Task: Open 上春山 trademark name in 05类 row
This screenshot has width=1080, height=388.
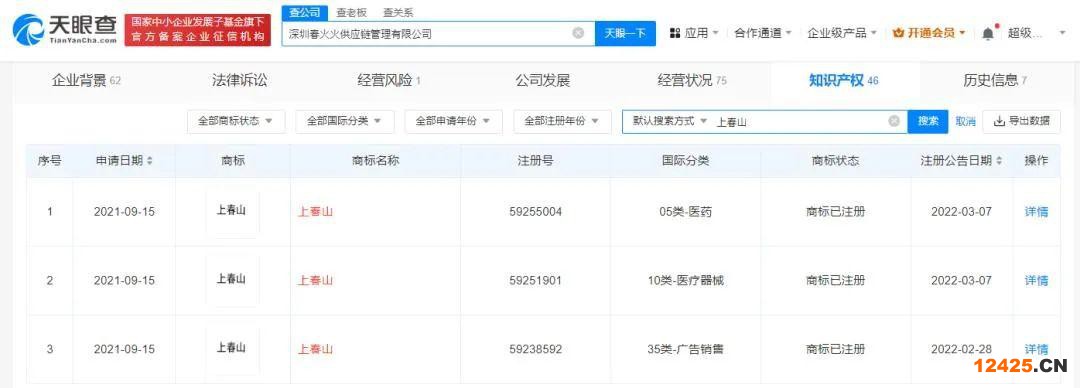Action: pyautogui.click(x=315, y=212)
